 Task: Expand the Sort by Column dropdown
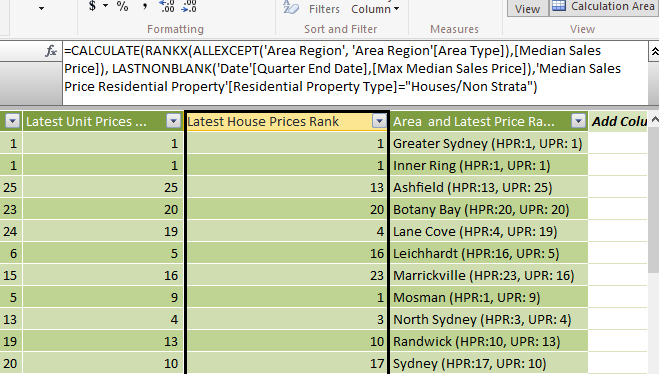click(x=375, y=8)
